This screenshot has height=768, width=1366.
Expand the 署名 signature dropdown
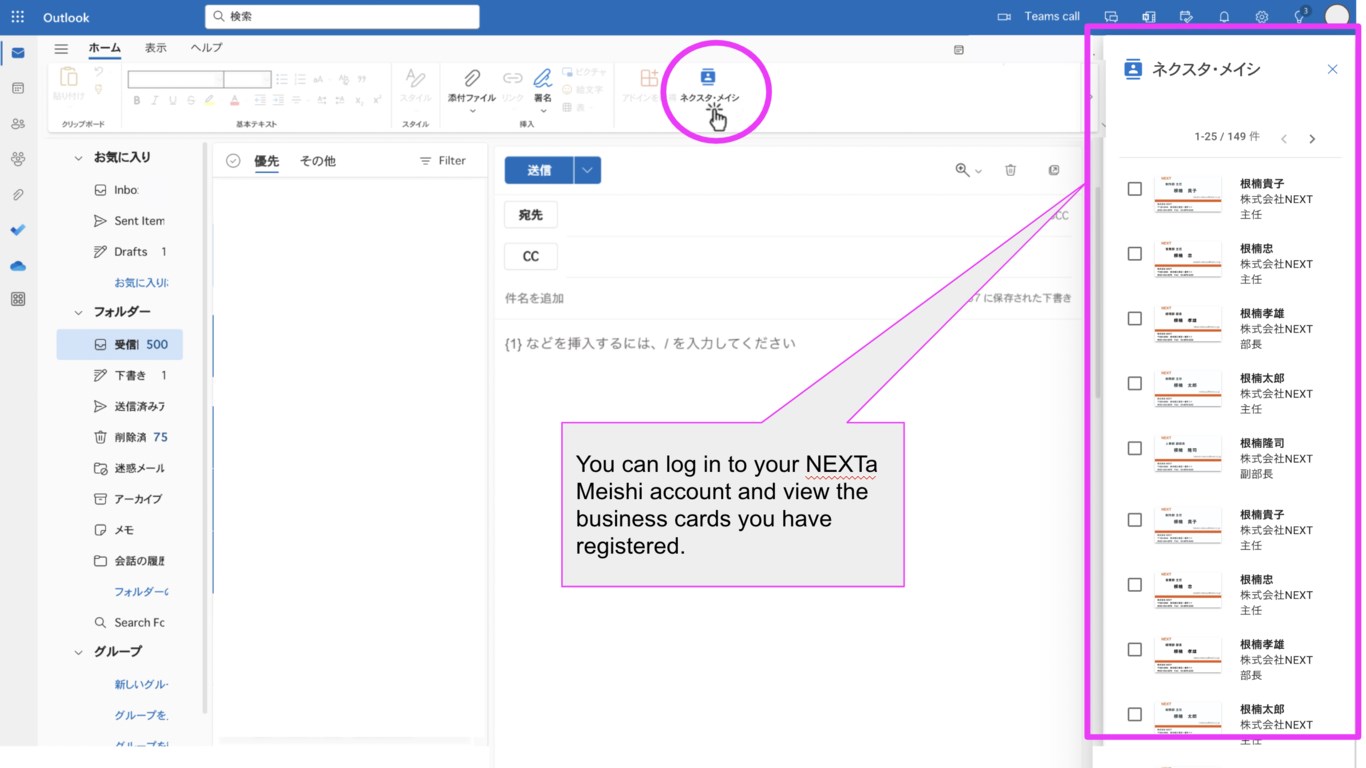(543, 110)
